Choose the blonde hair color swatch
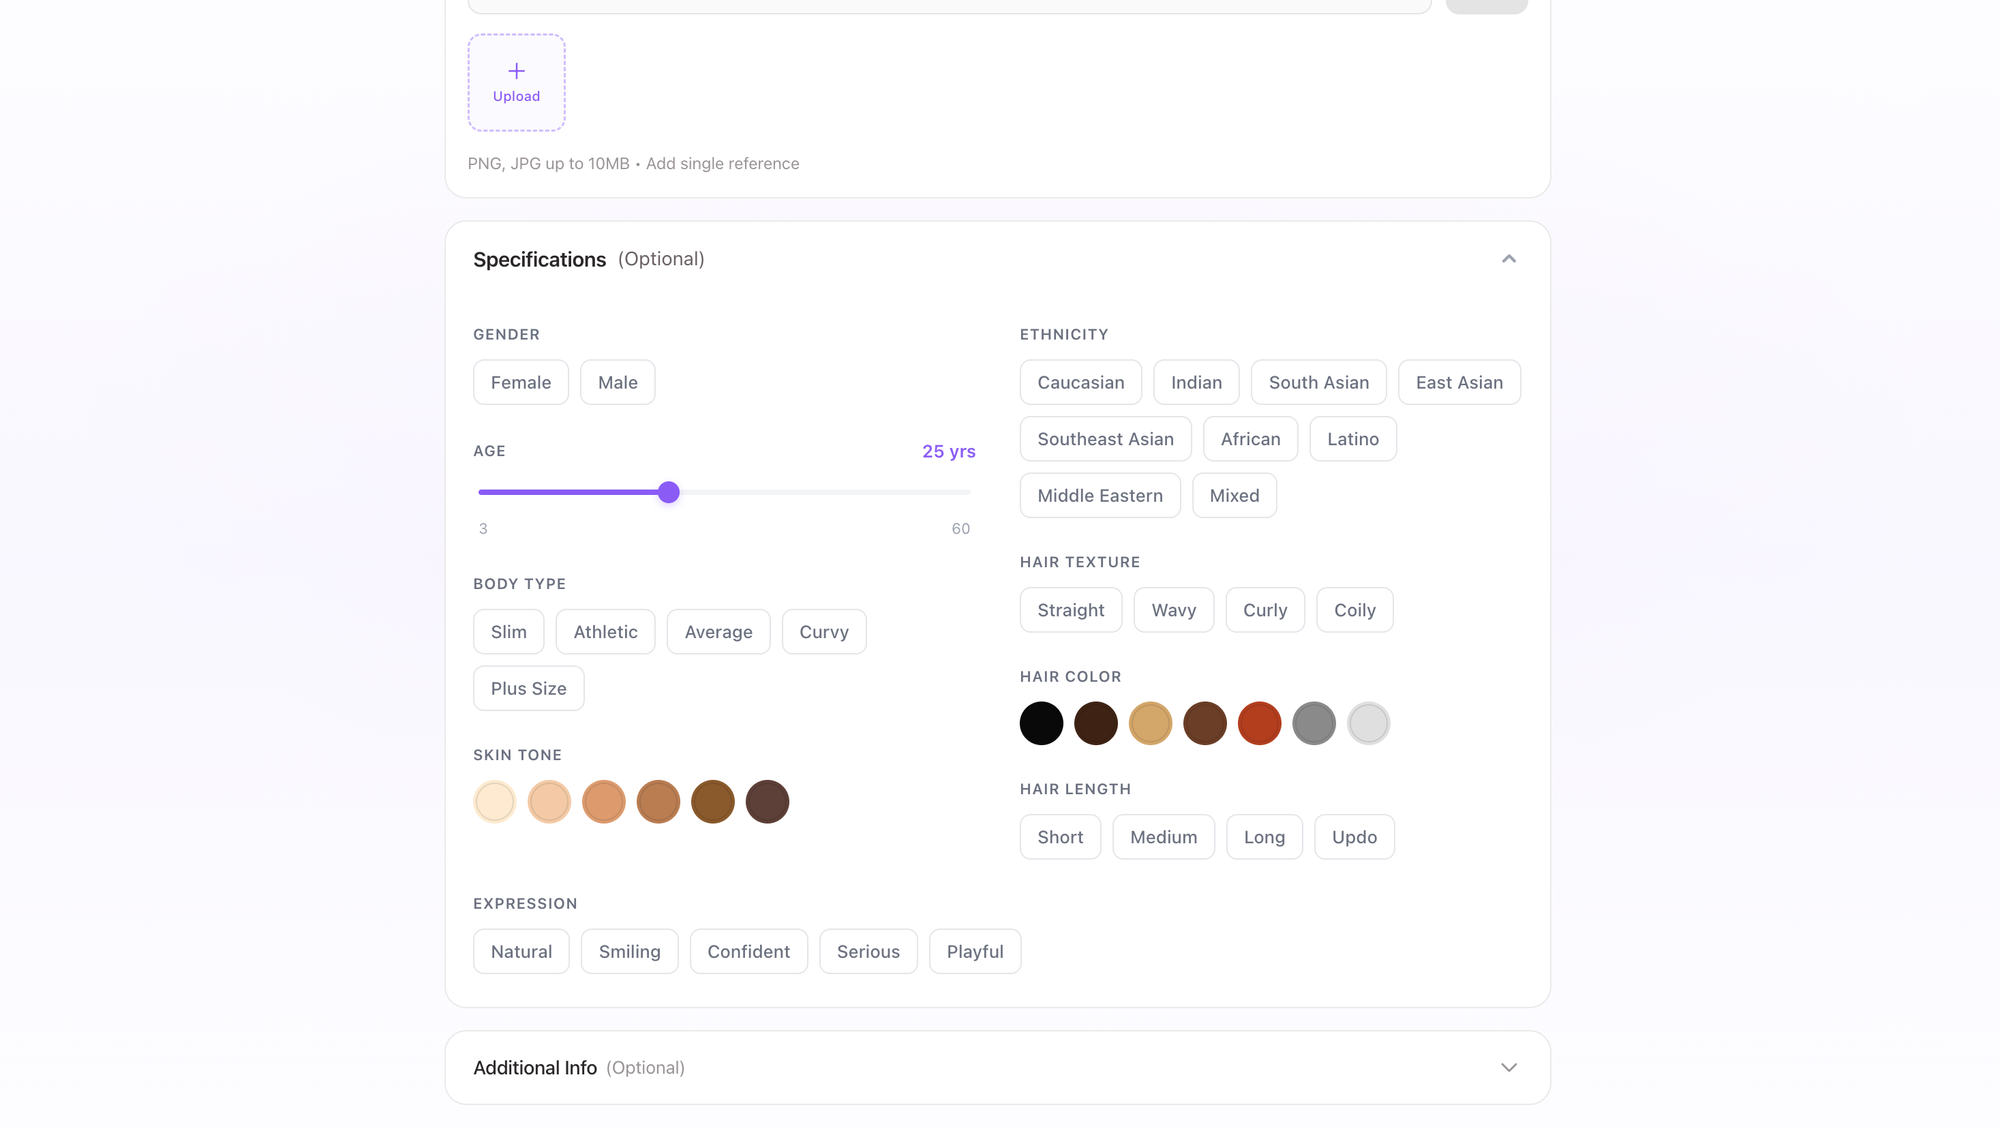 [x=1150, y=723]
